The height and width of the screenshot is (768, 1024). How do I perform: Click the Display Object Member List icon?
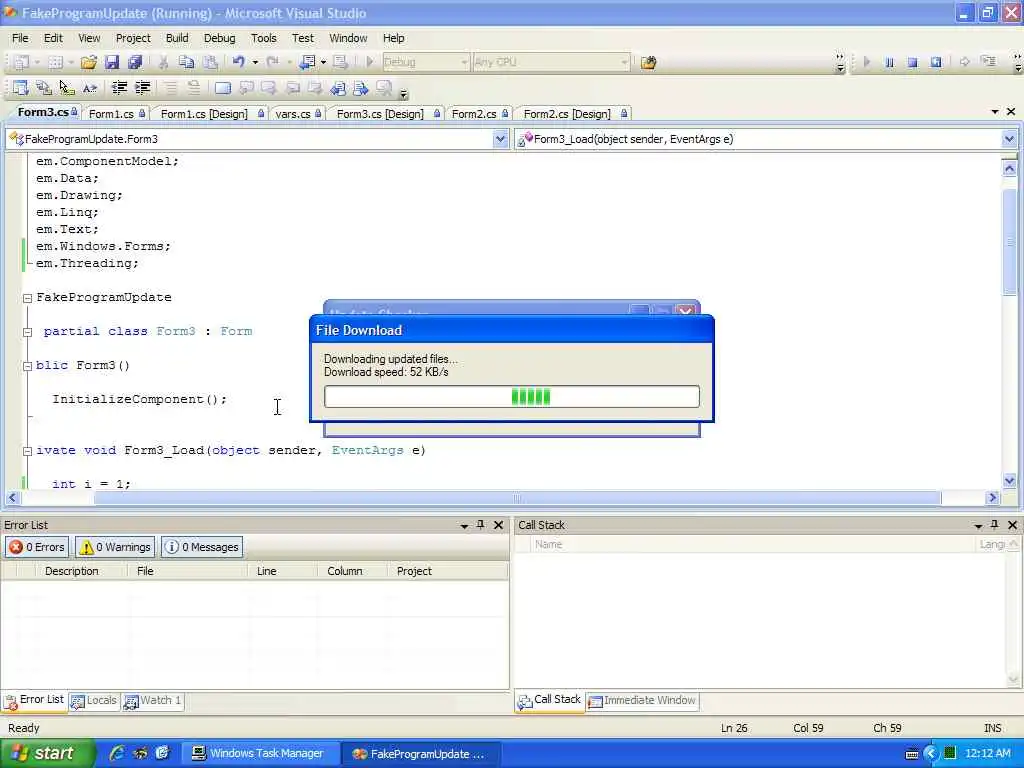coord(21,88)
